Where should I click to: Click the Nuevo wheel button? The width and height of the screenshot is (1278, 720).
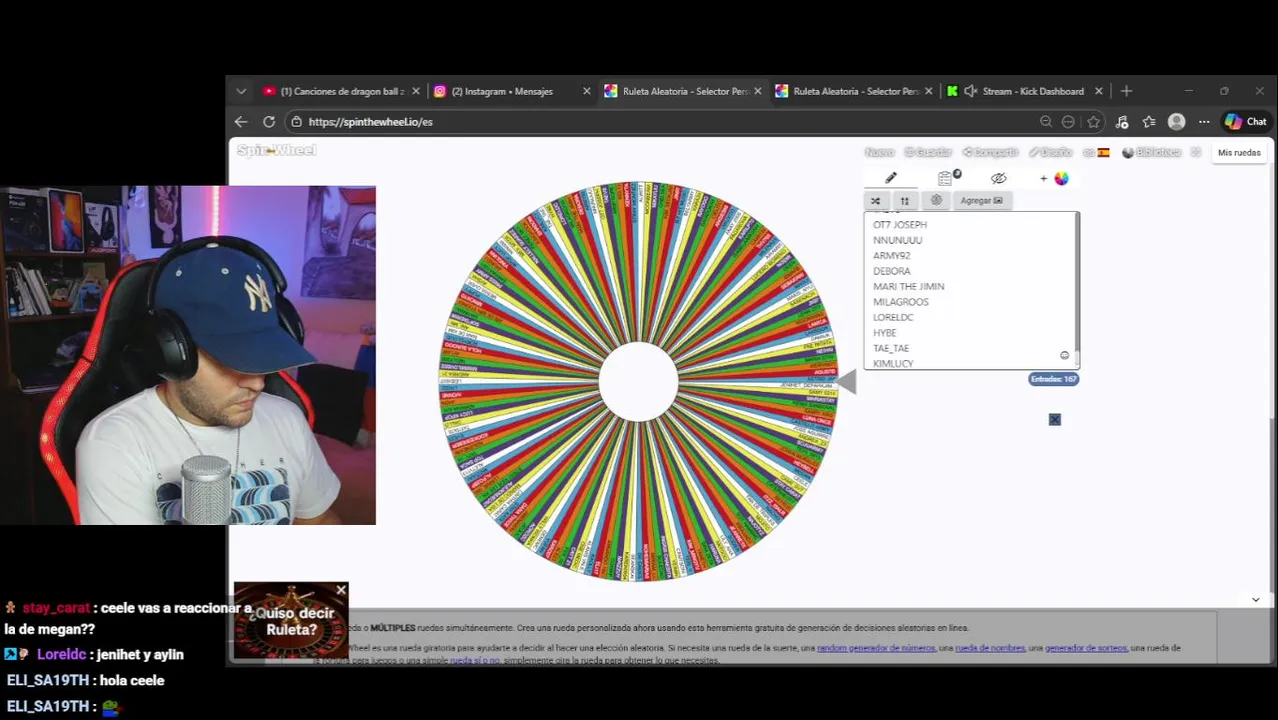pos(879,152)
